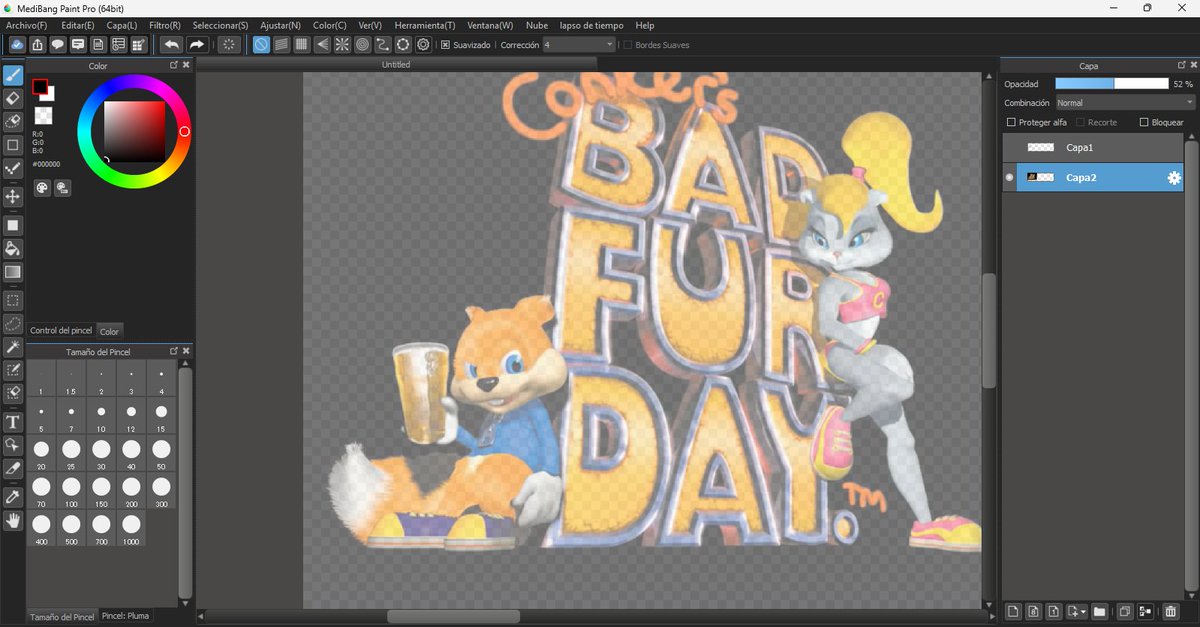Select the Eraser tool
This screenshot has height=627, width=1200.
click(x=13, y=98)
